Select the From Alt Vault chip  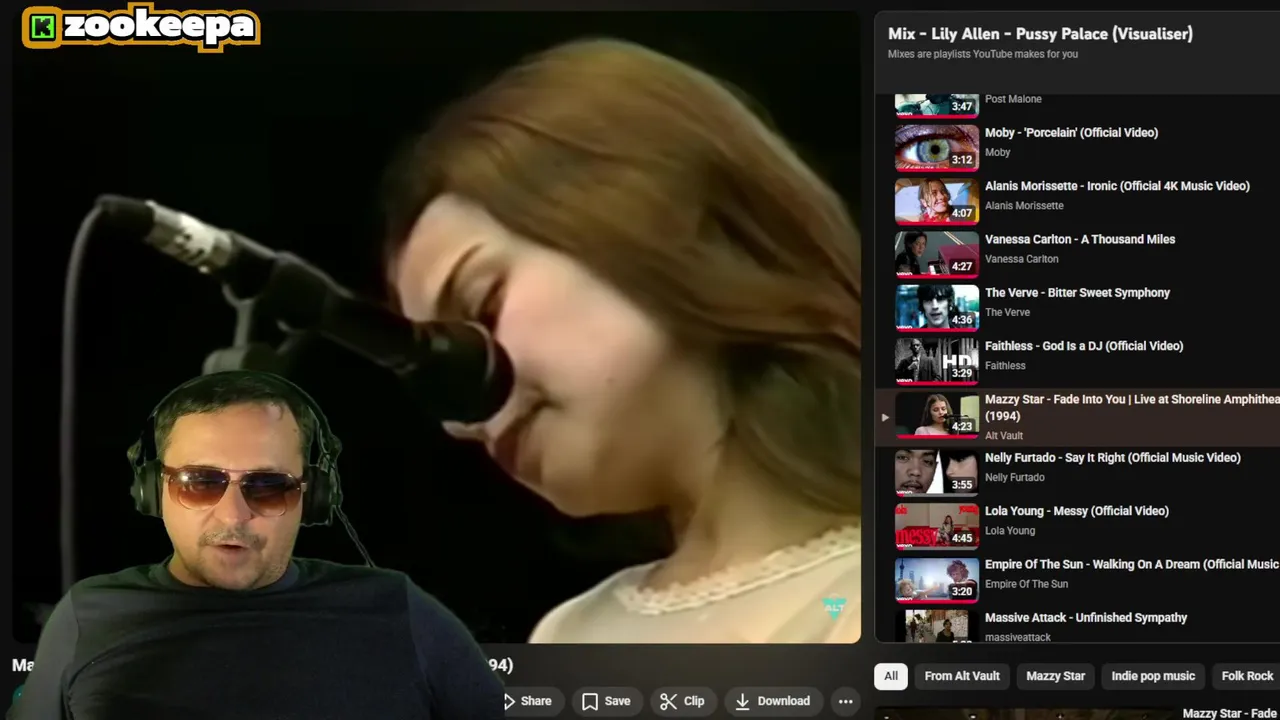(962, 676)
